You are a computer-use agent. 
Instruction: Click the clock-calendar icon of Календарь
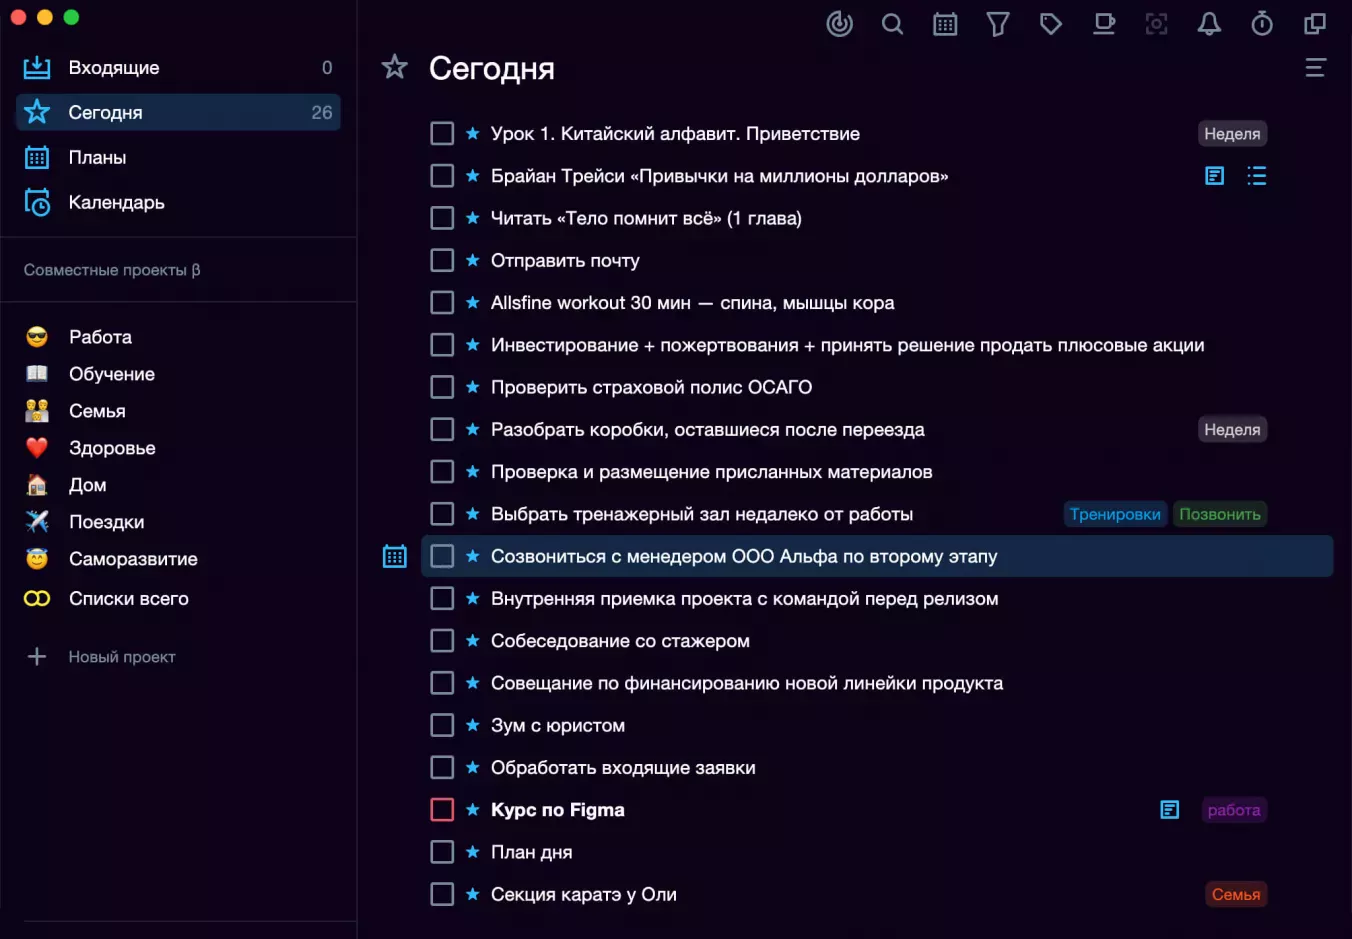pyautogui.click(x=37, y=202)
